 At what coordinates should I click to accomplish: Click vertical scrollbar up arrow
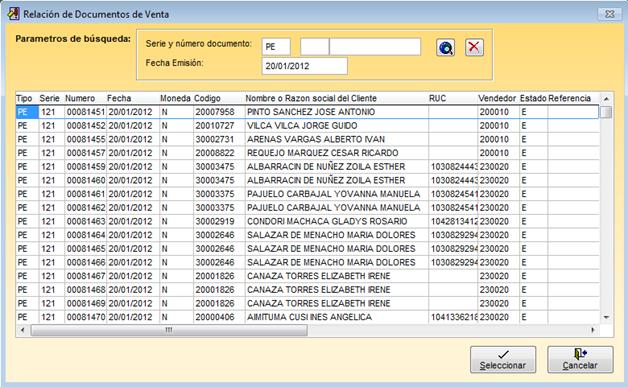coord(606,99)
